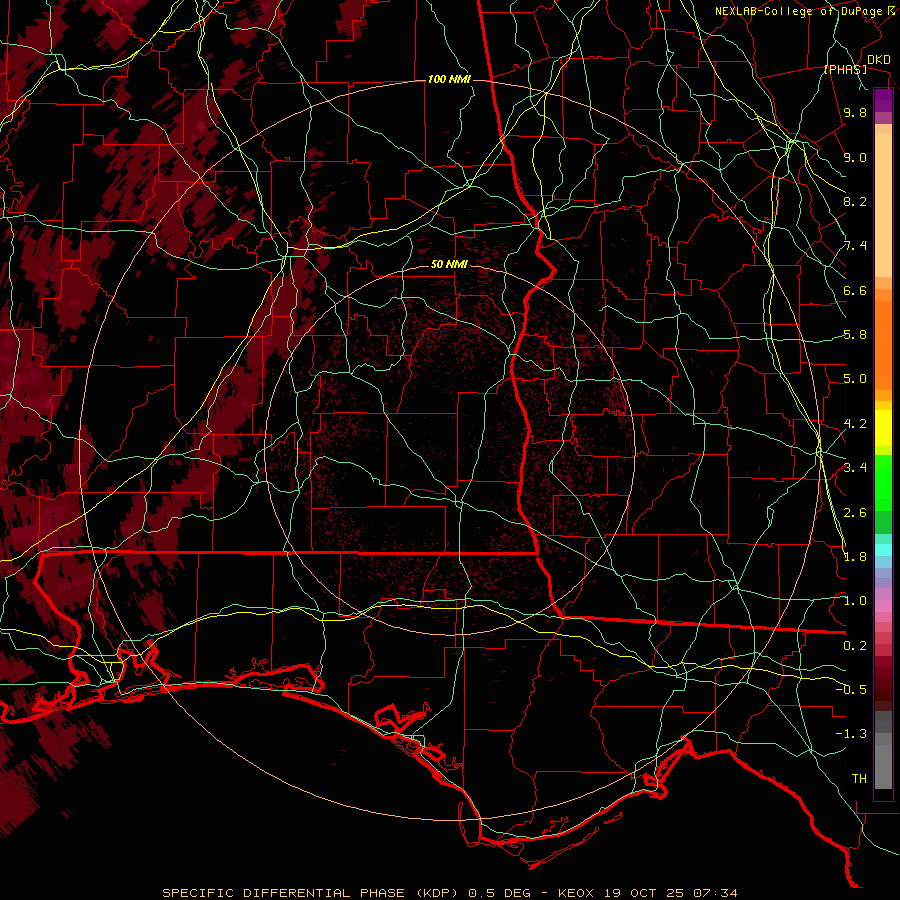Pick the pink swatch beside 1.0
Screen dimensions: 900x900
click(883, 606)
